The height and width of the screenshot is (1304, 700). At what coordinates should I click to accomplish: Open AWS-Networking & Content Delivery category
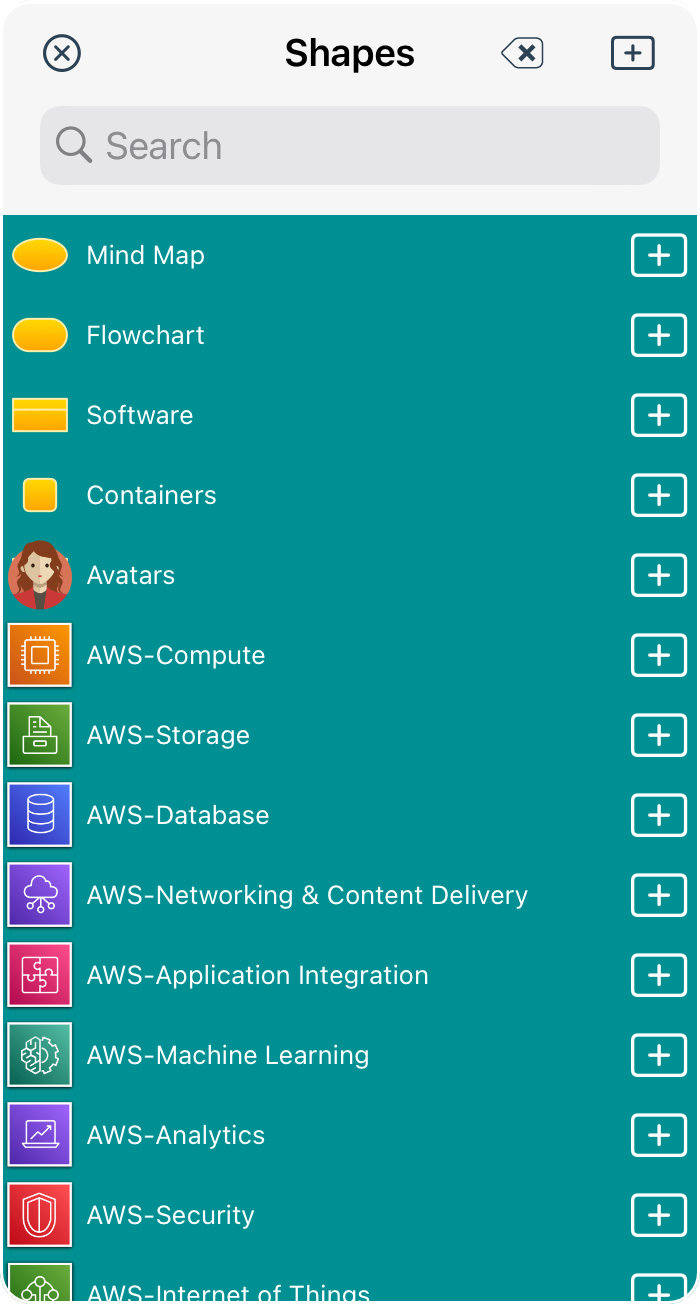pos(307,895)
